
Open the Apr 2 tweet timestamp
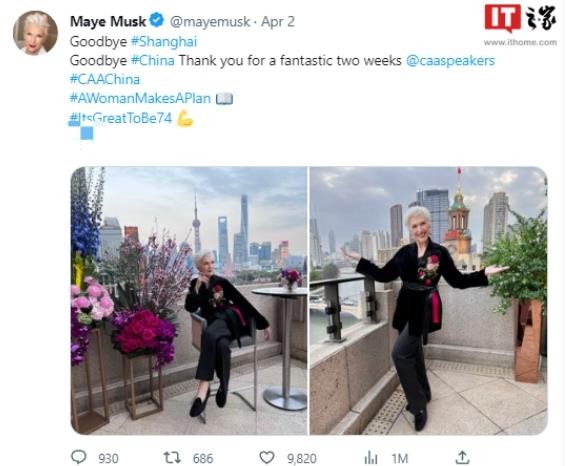(278, 22)
